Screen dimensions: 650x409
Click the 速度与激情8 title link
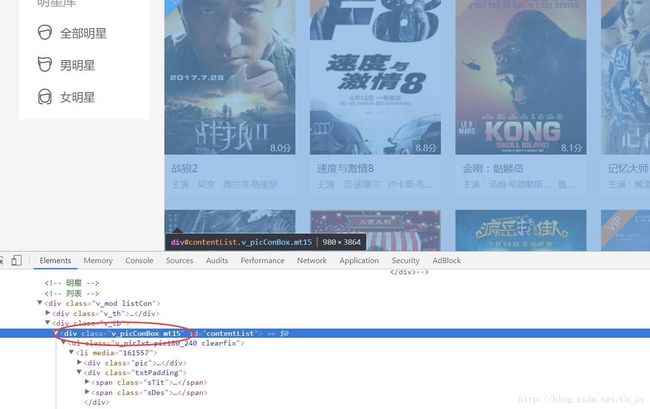tap(345, 168)
